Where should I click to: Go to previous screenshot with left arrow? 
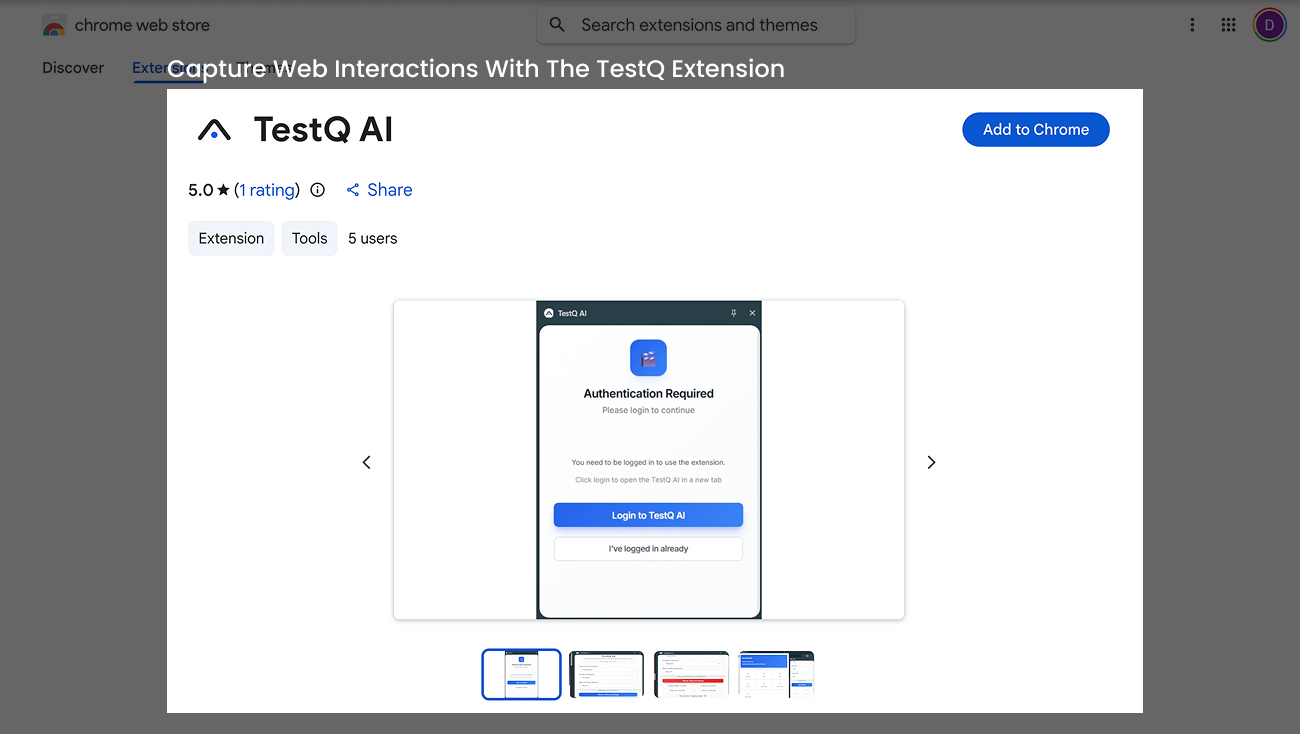(367, 462)
